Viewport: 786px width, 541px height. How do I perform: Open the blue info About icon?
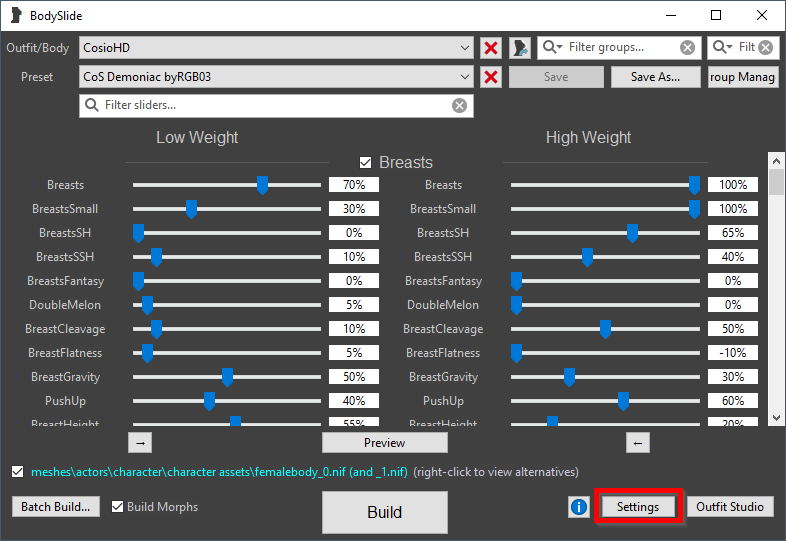tap(578, 507)
